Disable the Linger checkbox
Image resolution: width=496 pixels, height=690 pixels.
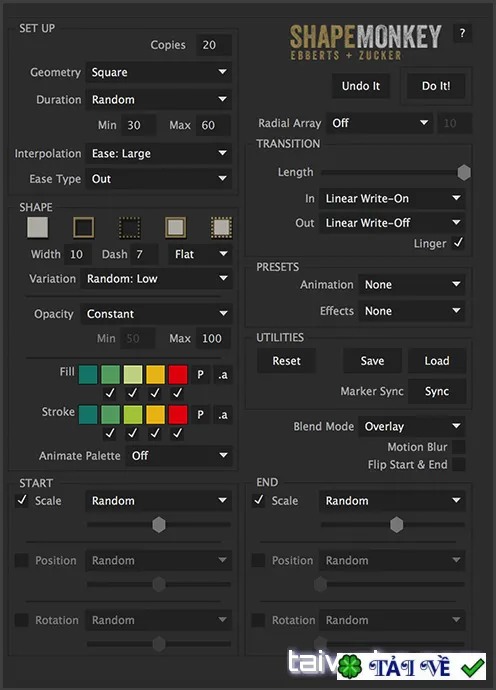pyautogui.click(x=458, y=242)
